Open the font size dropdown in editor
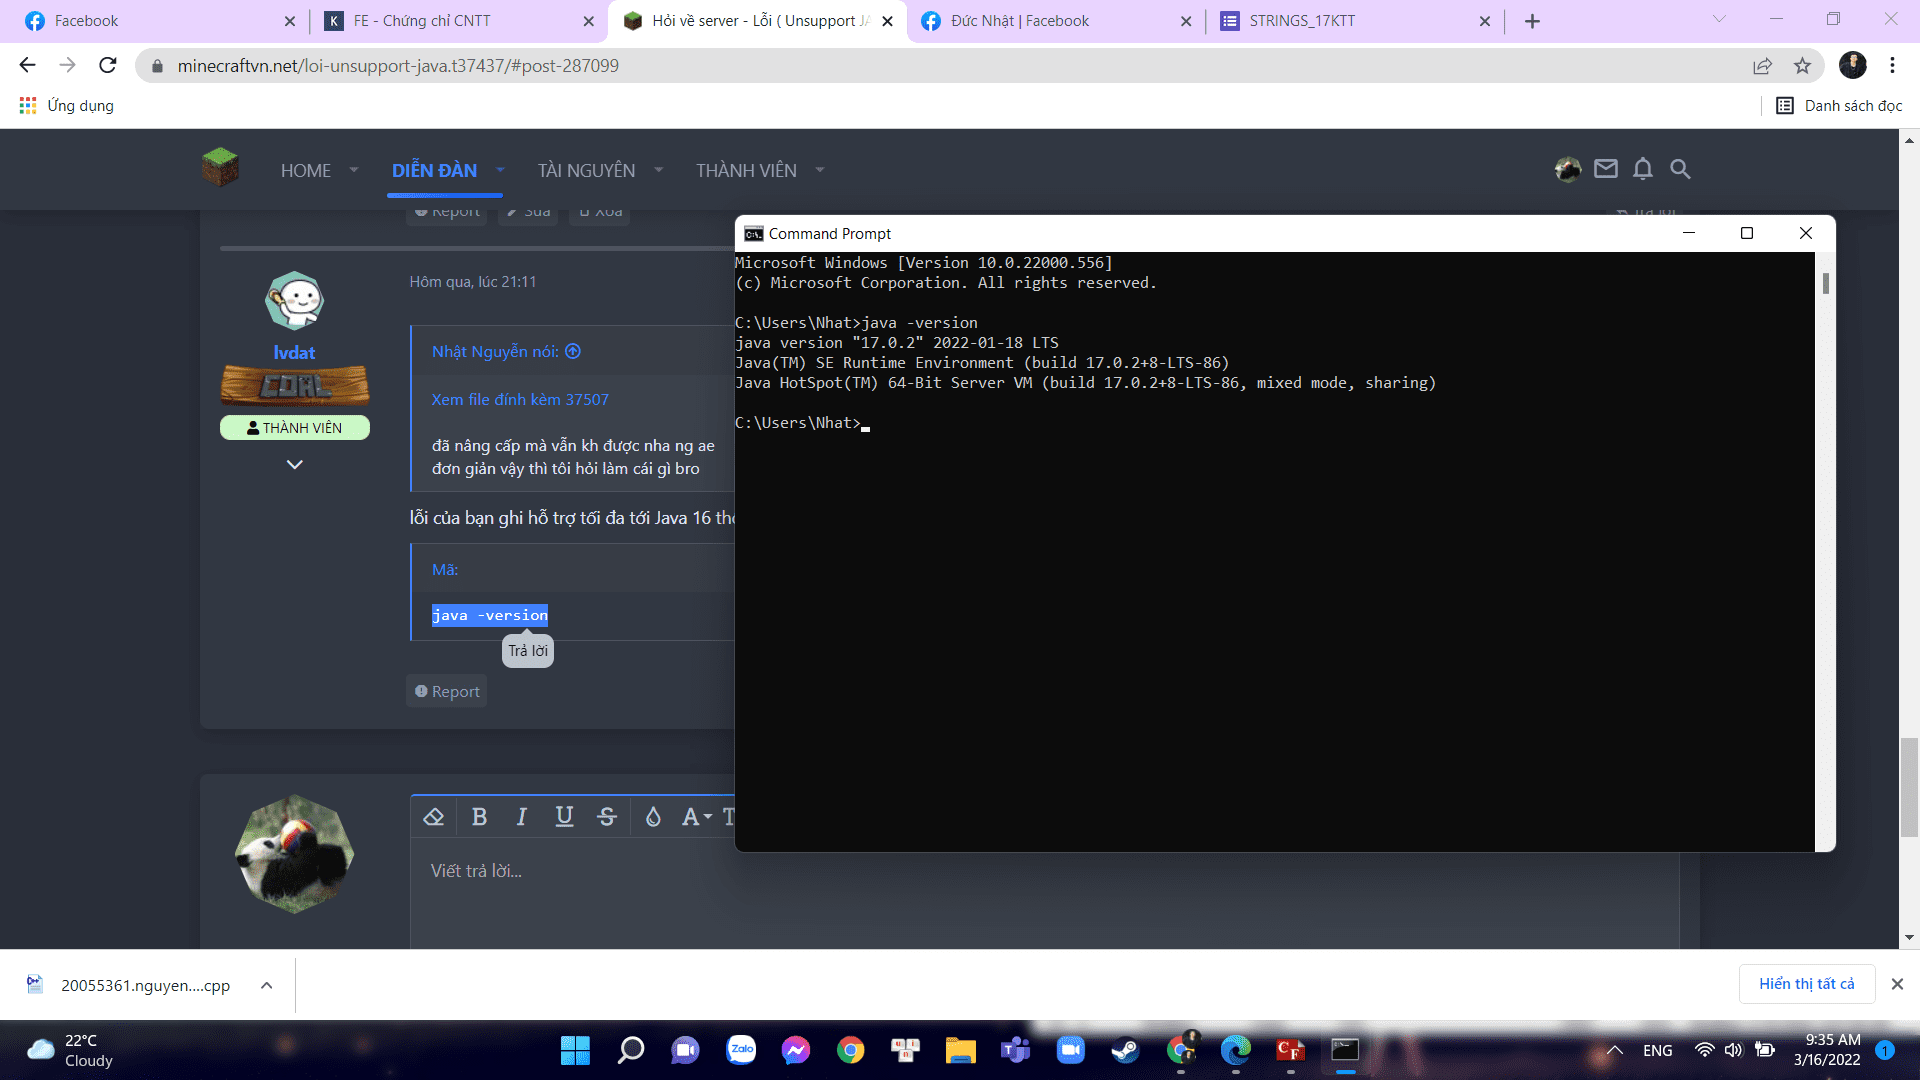 click(697, 817)
